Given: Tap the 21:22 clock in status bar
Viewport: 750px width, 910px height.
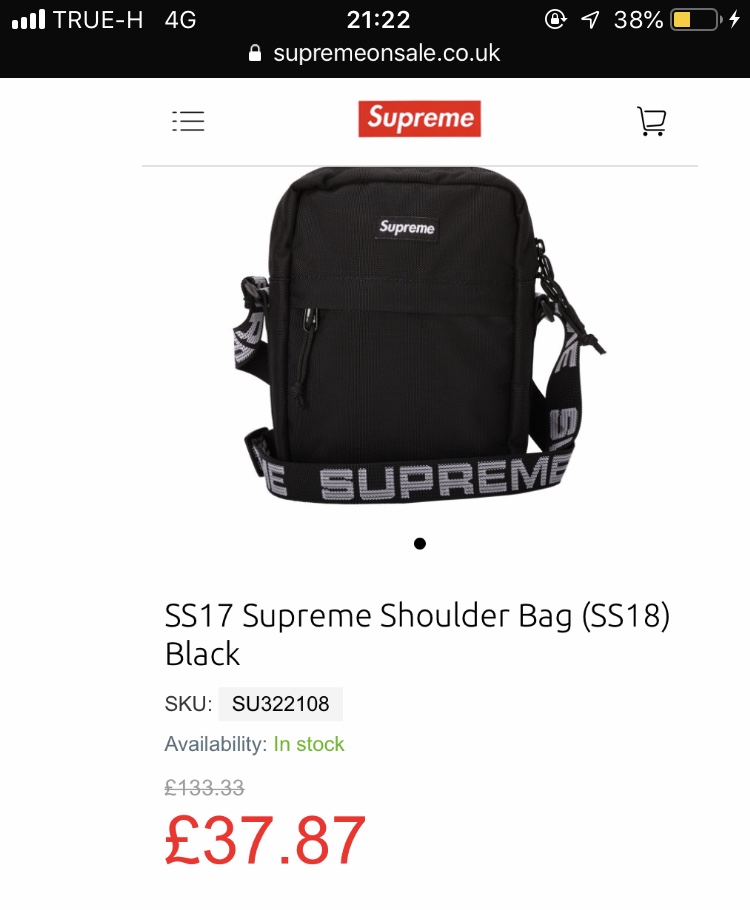Looking at the screenshot, I should (378, 20).
